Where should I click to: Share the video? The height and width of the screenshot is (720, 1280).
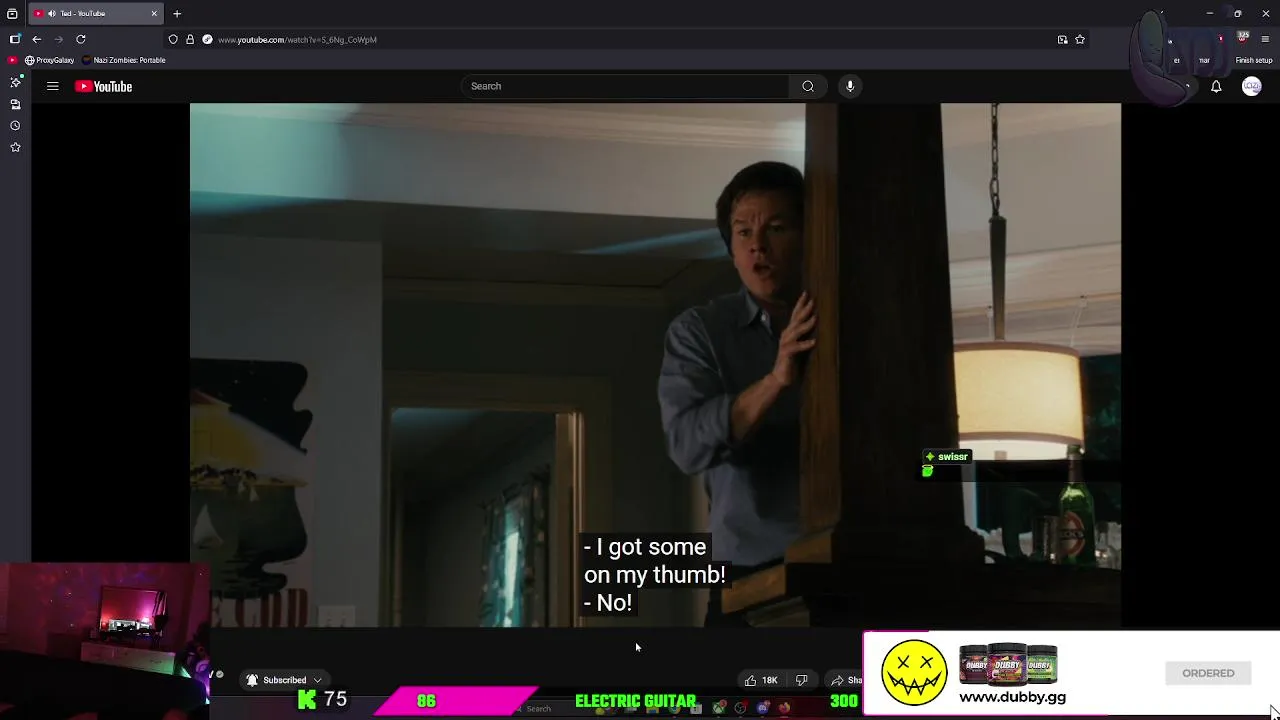tap(846, 680)
